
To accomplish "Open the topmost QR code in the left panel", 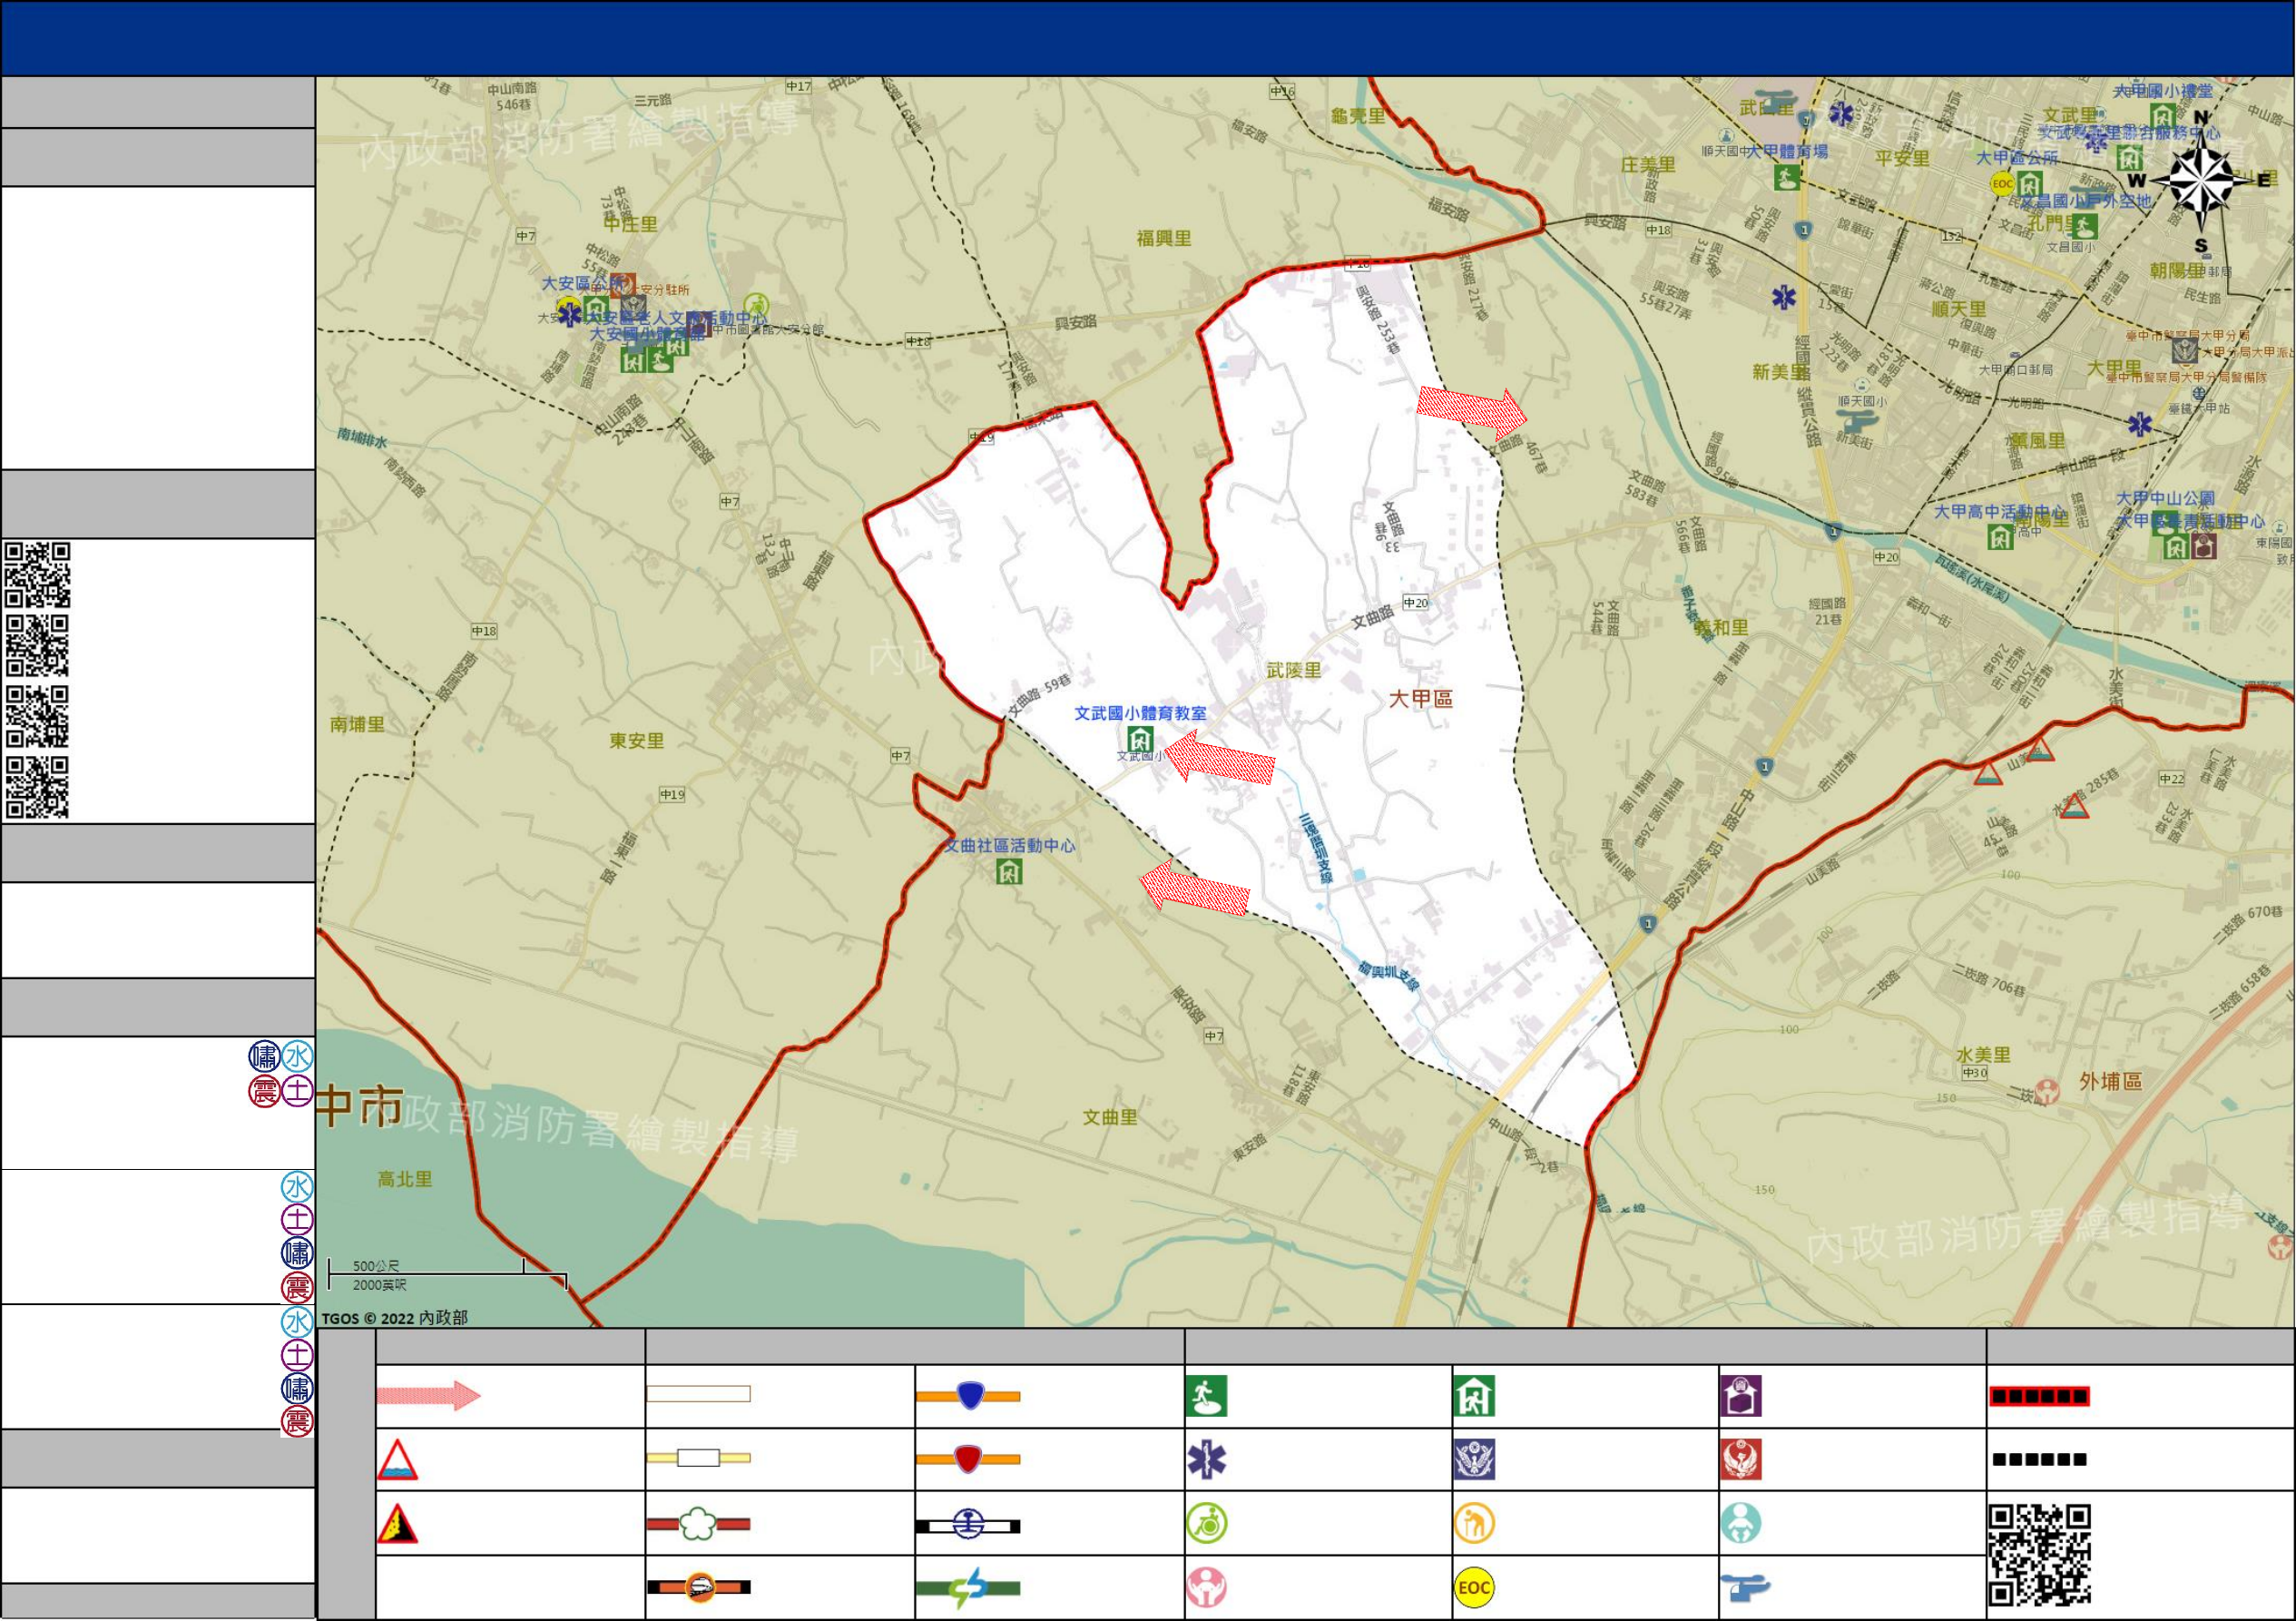I will 38,575.
